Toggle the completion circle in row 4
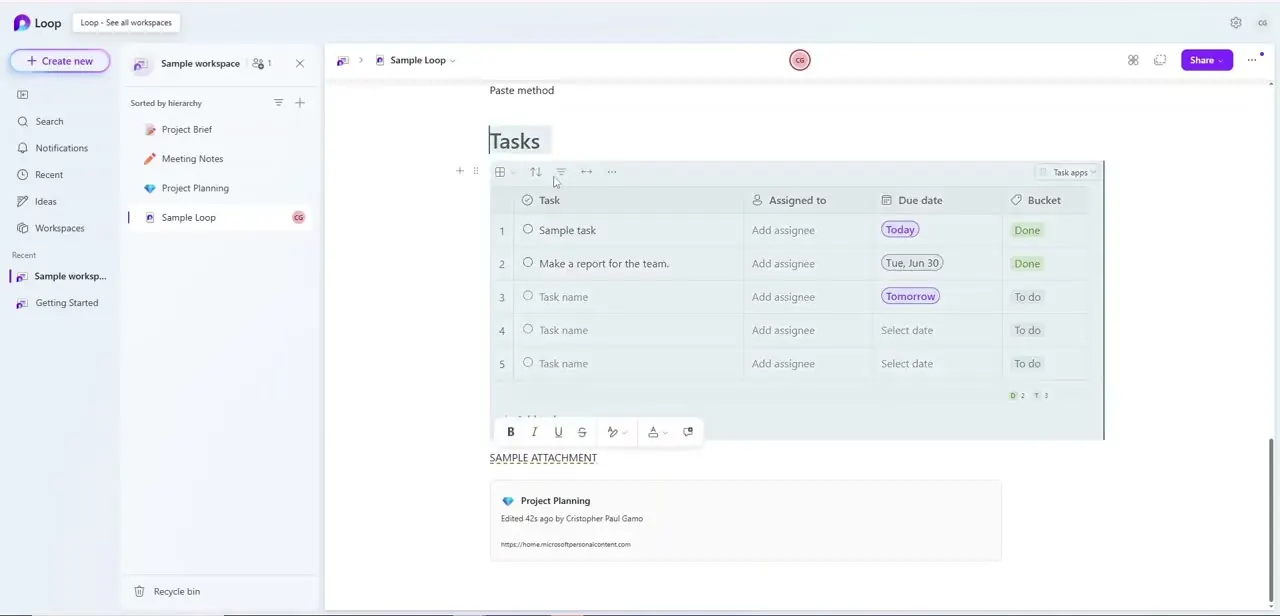 (528, 329)
